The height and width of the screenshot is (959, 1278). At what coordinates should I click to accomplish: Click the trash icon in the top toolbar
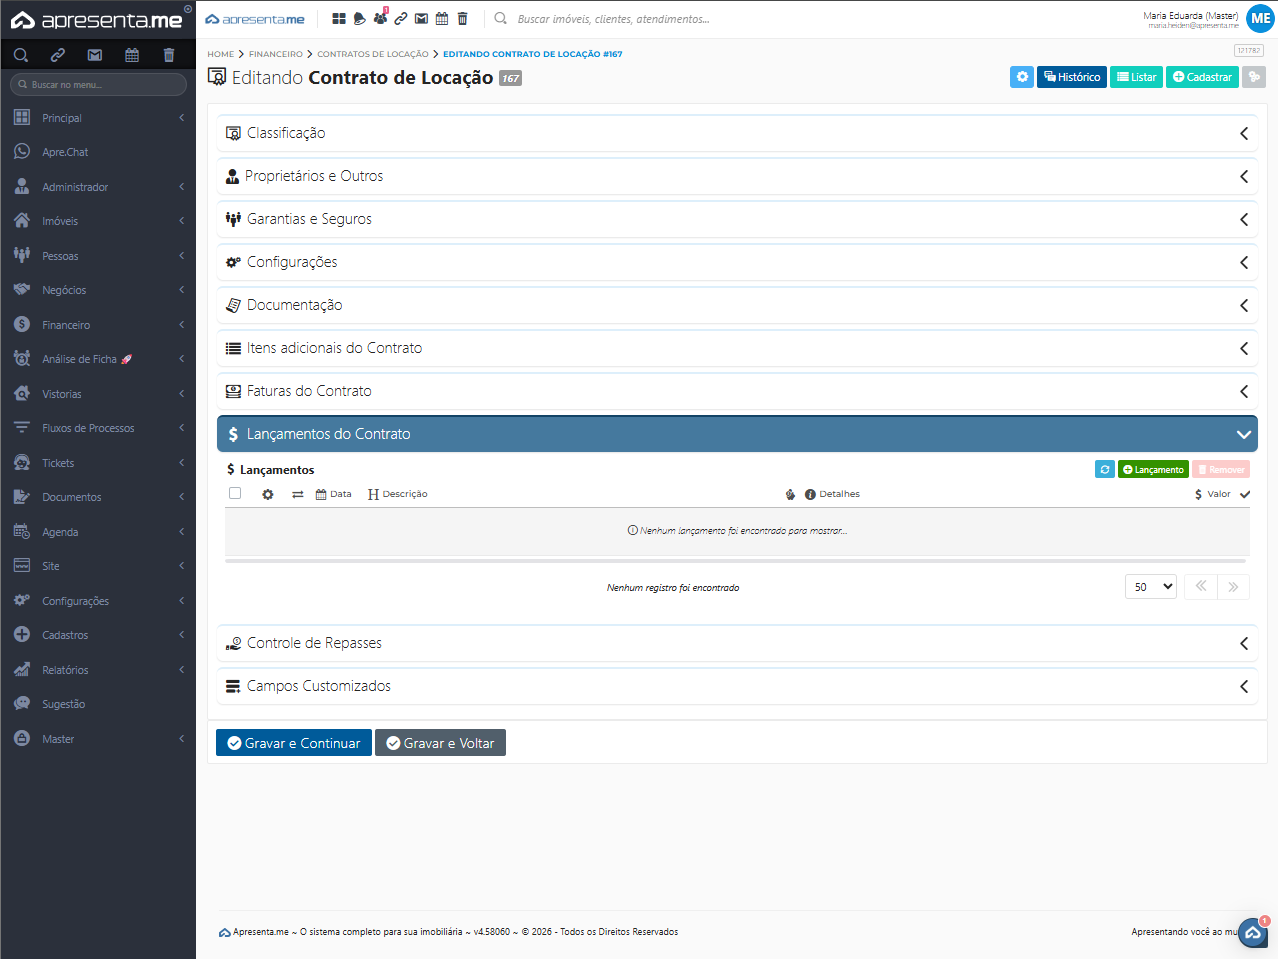click(462, 19)
